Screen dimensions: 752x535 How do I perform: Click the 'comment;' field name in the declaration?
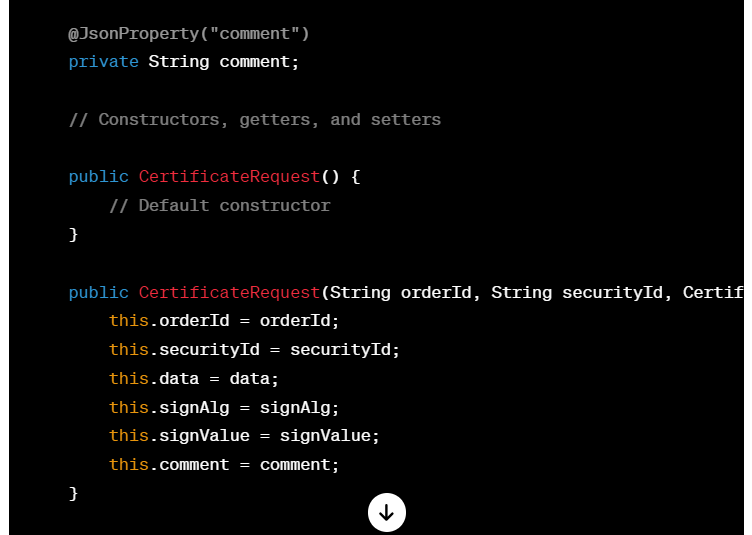pyautogui.click(x=259, y=62)
